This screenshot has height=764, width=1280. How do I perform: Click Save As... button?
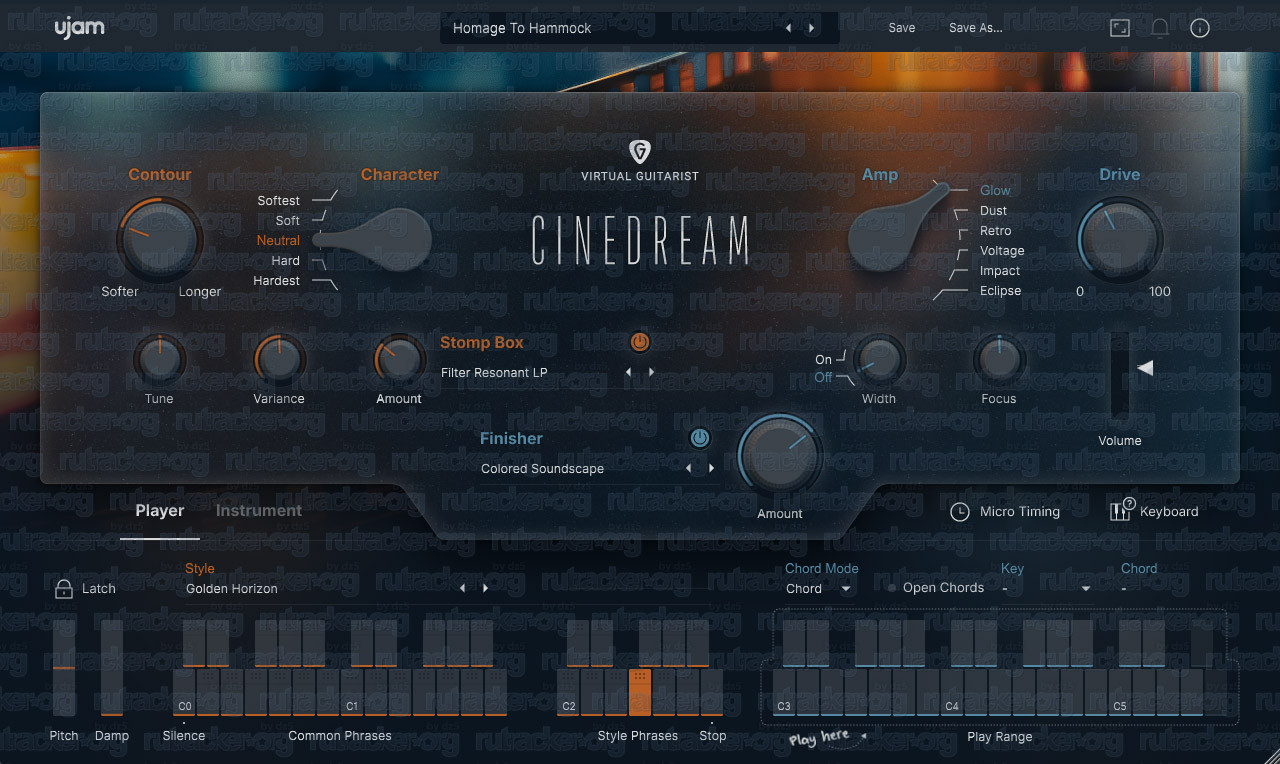[x=976, y=28]
